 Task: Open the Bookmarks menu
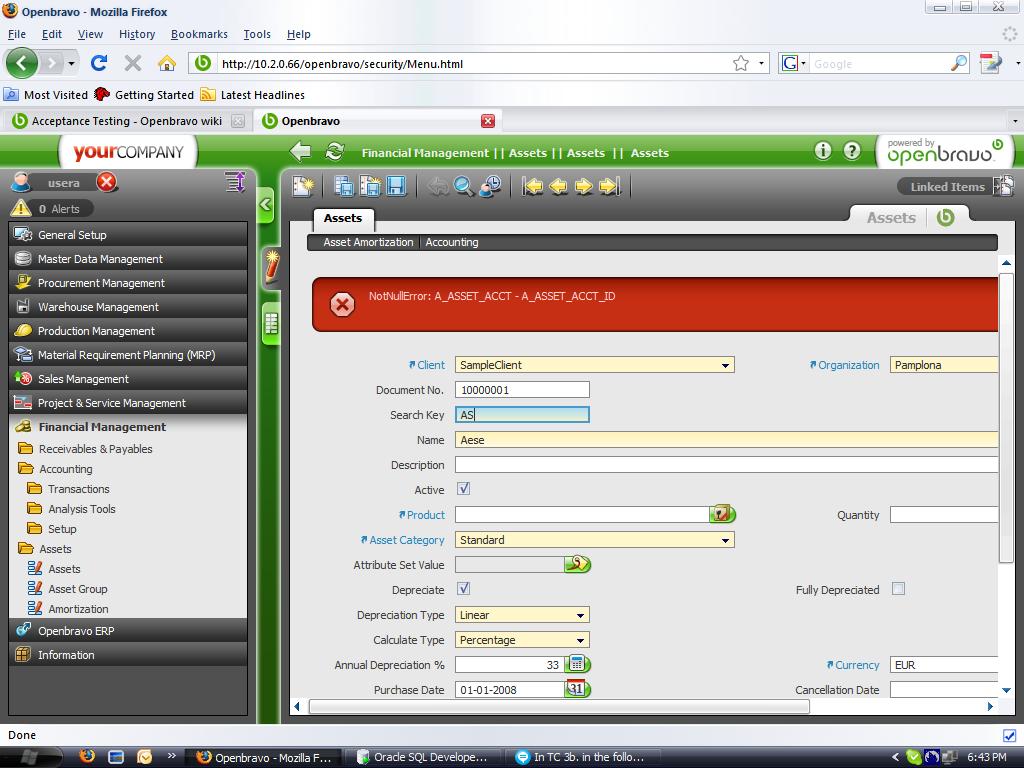pyautogui.click(x=199, y=34)
